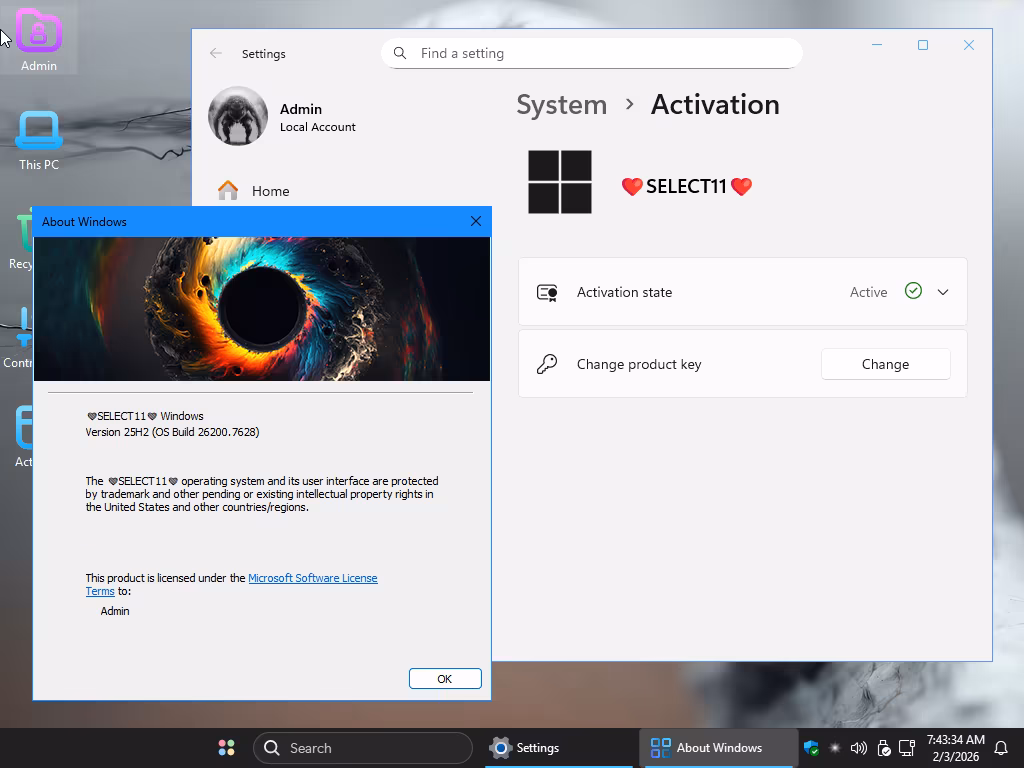Viewport: 1024px width, 768px height.
Task: Click the taskbar Search box
Action: (362, 748)
